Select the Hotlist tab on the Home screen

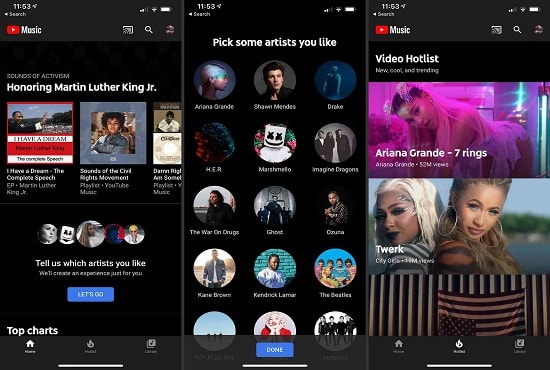pyautogui.click(x=90, y=347)
